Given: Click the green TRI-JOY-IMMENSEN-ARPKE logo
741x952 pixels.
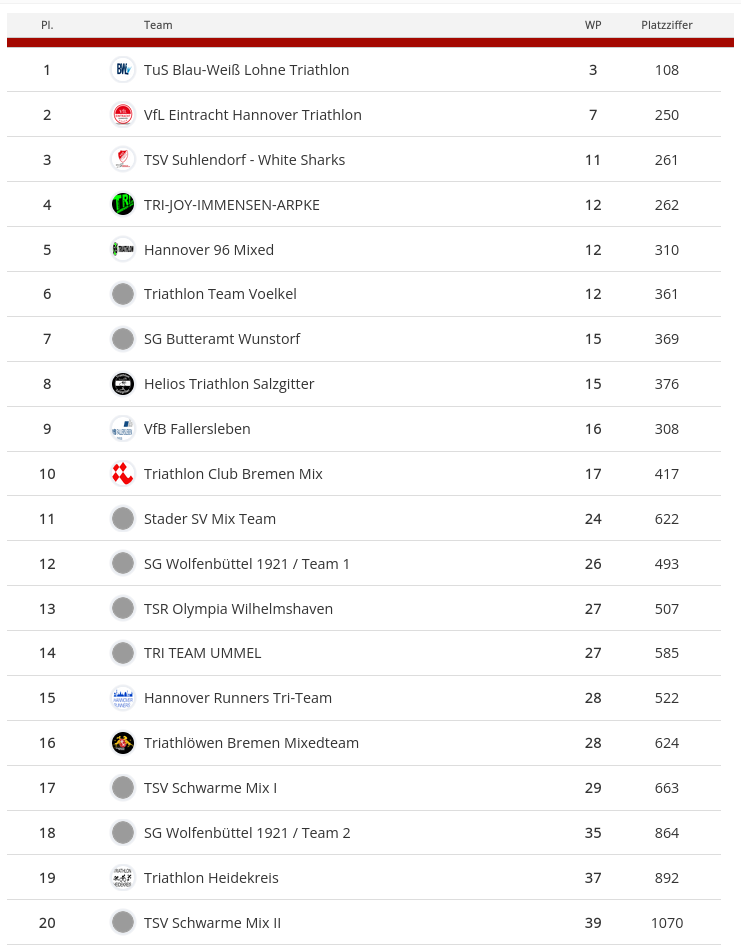Looking at the screenshot, I should tap(123, 205).
